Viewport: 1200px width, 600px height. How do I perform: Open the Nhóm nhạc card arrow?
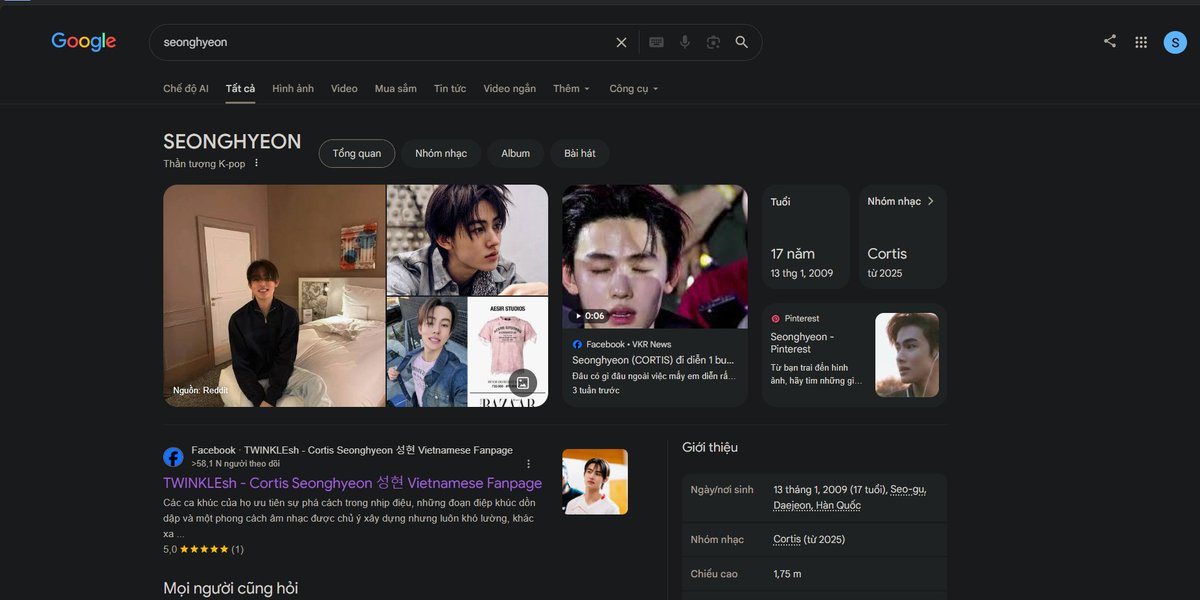coord(930,201)
